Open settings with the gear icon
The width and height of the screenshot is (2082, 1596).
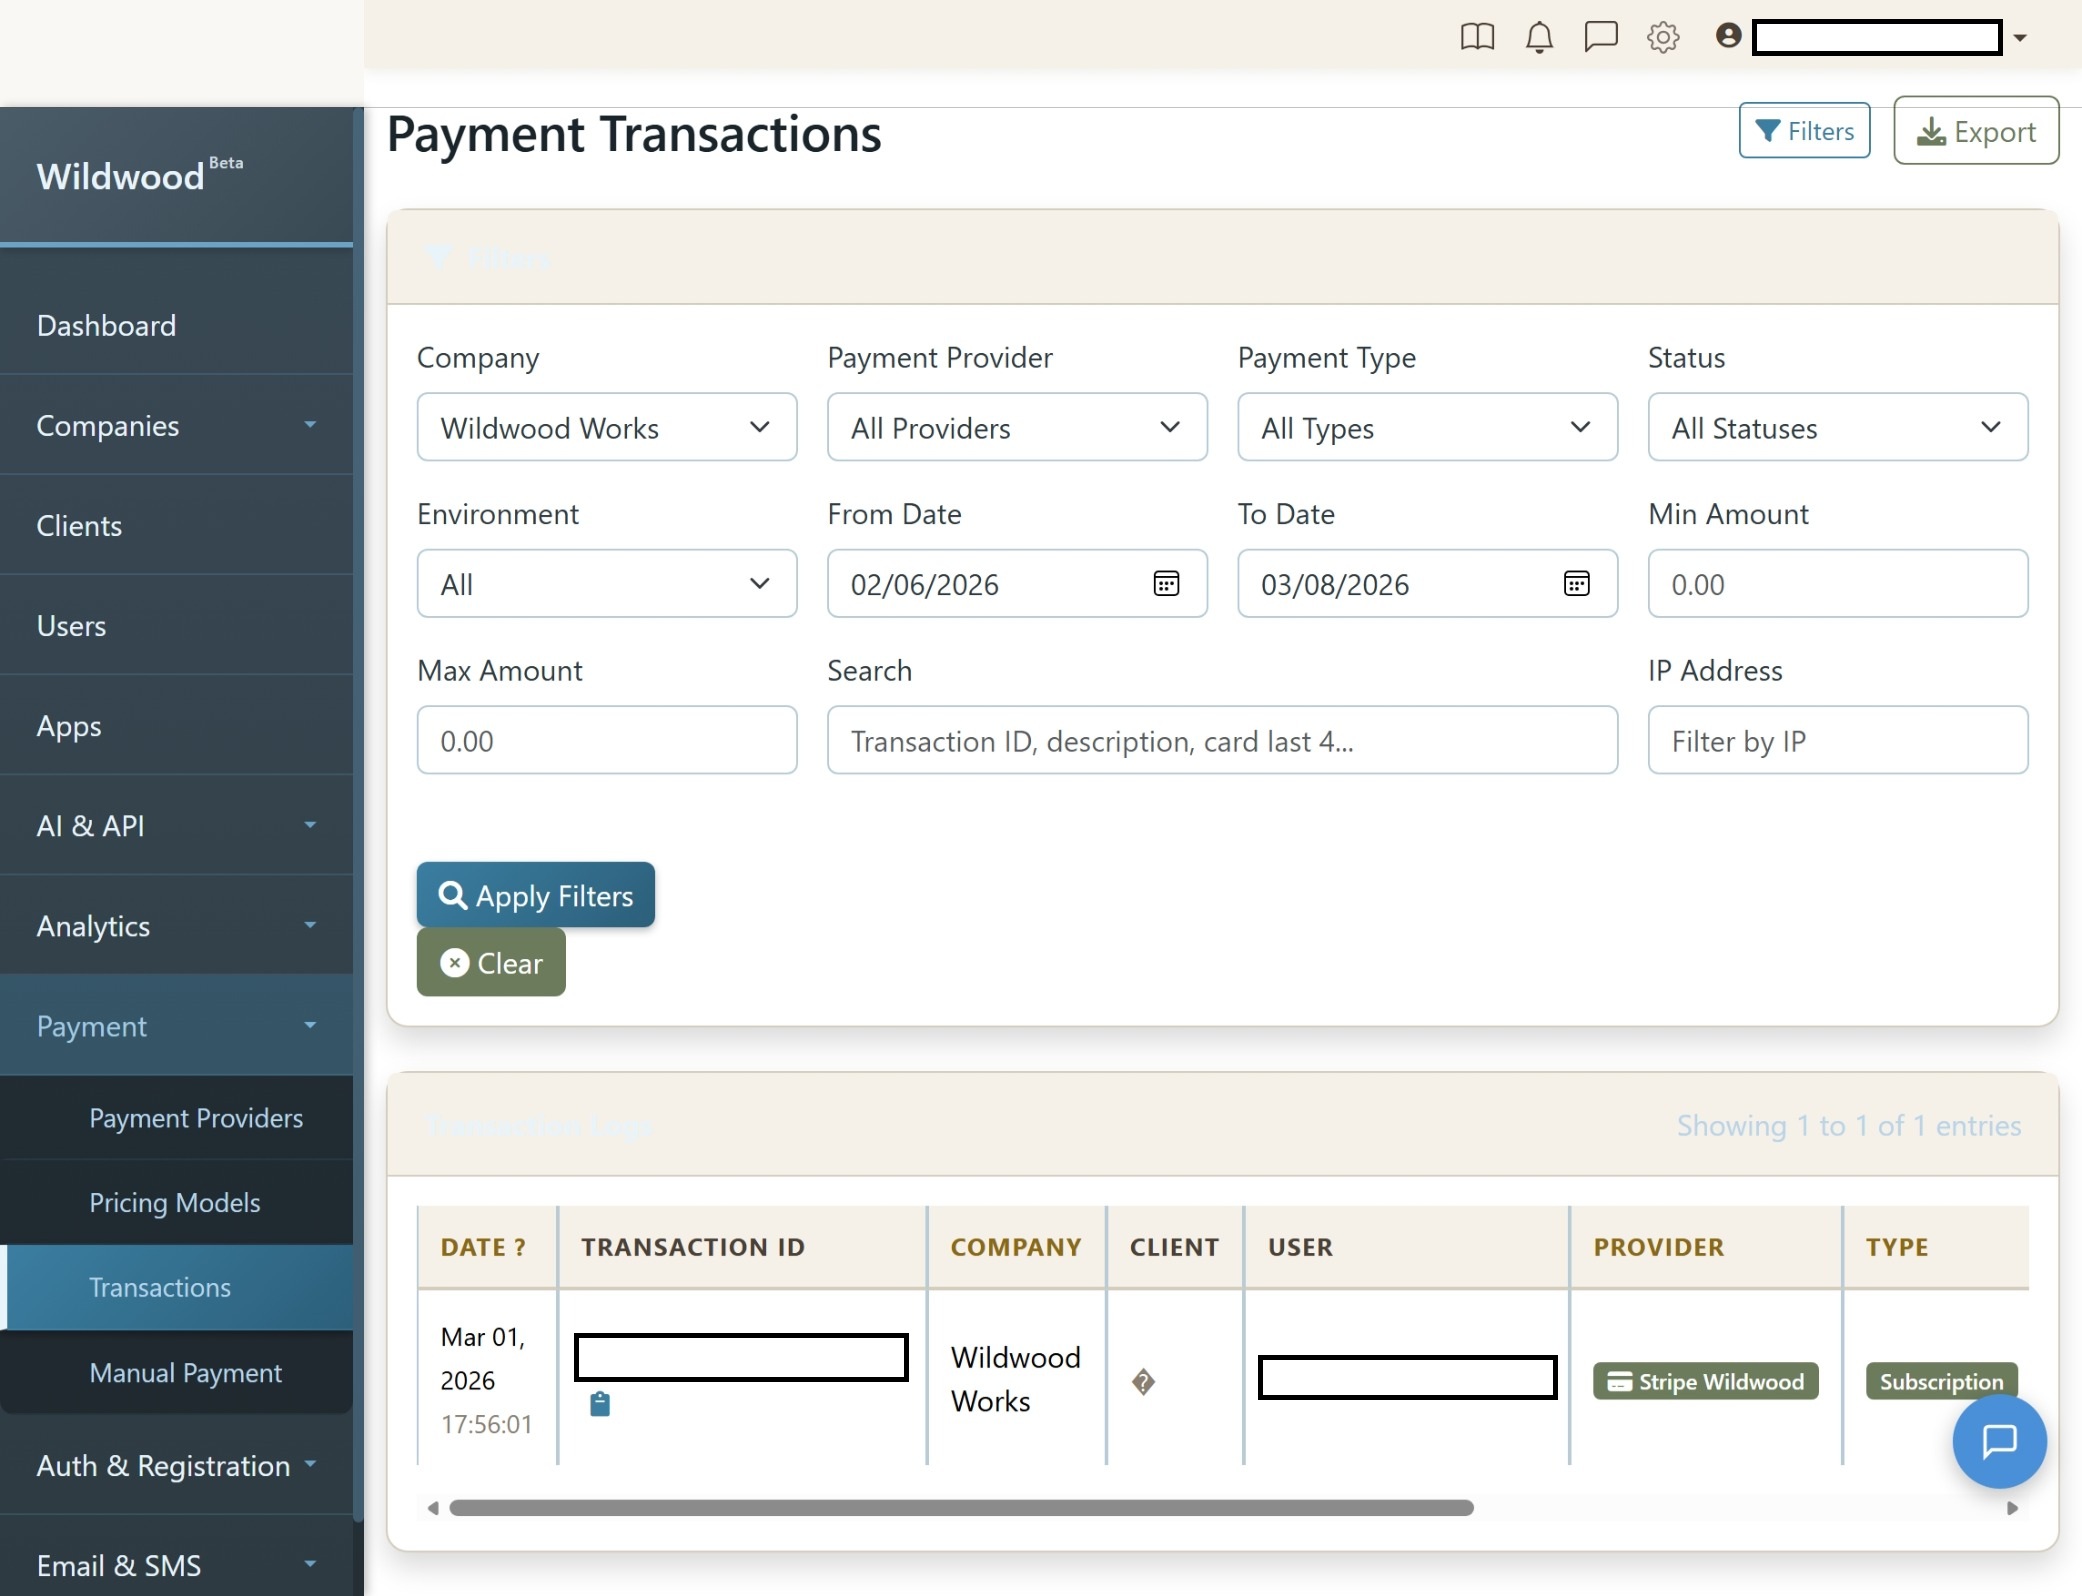tap(1663, 37)
